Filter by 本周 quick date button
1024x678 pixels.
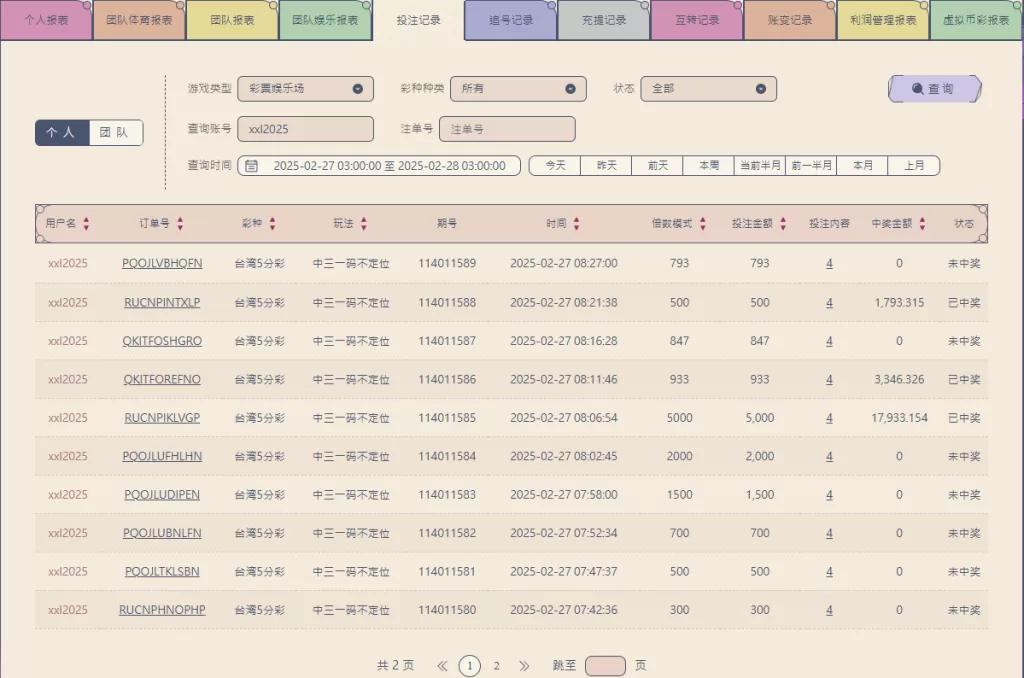coord(709,166)
